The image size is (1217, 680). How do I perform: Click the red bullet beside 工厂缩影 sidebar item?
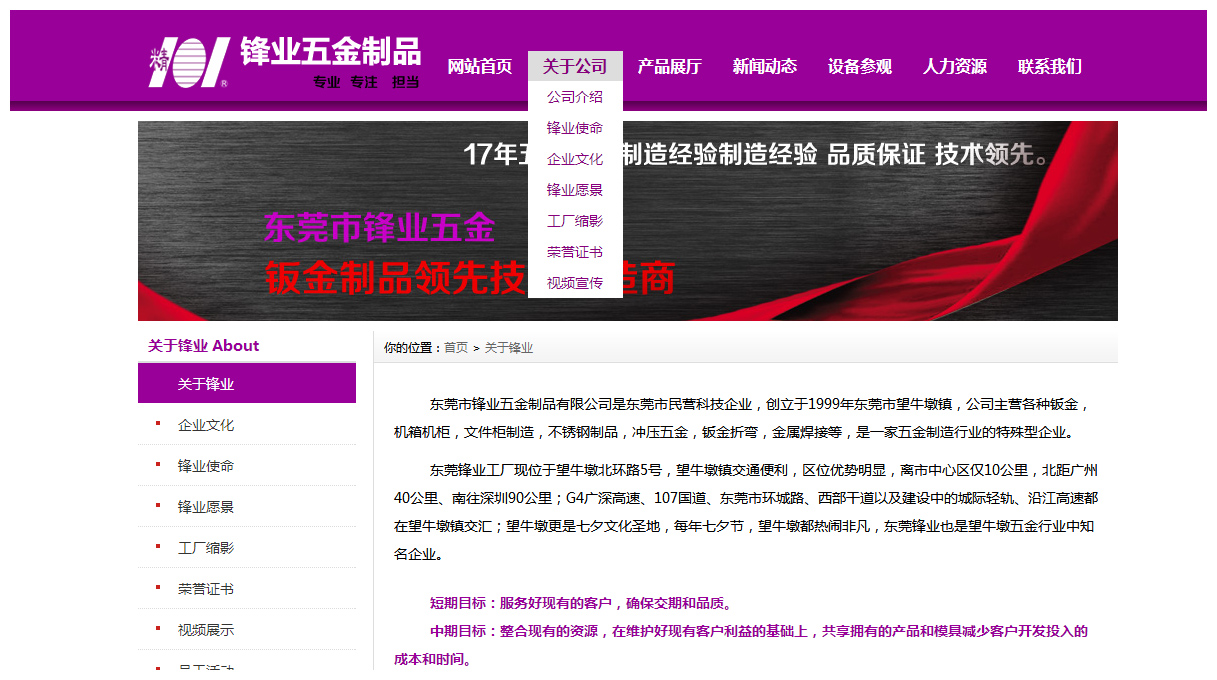158,547
